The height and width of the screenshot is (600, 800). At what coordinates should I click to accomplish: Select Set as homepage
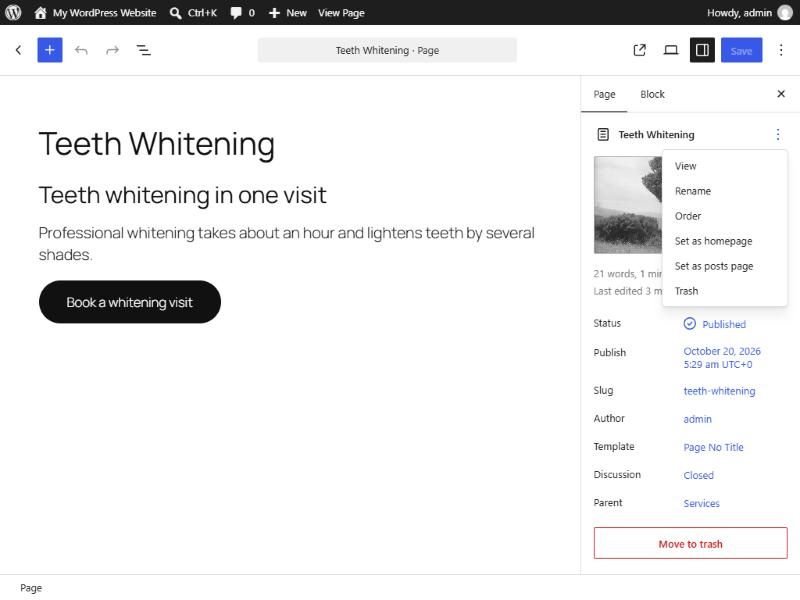click(x=724, y=241)
